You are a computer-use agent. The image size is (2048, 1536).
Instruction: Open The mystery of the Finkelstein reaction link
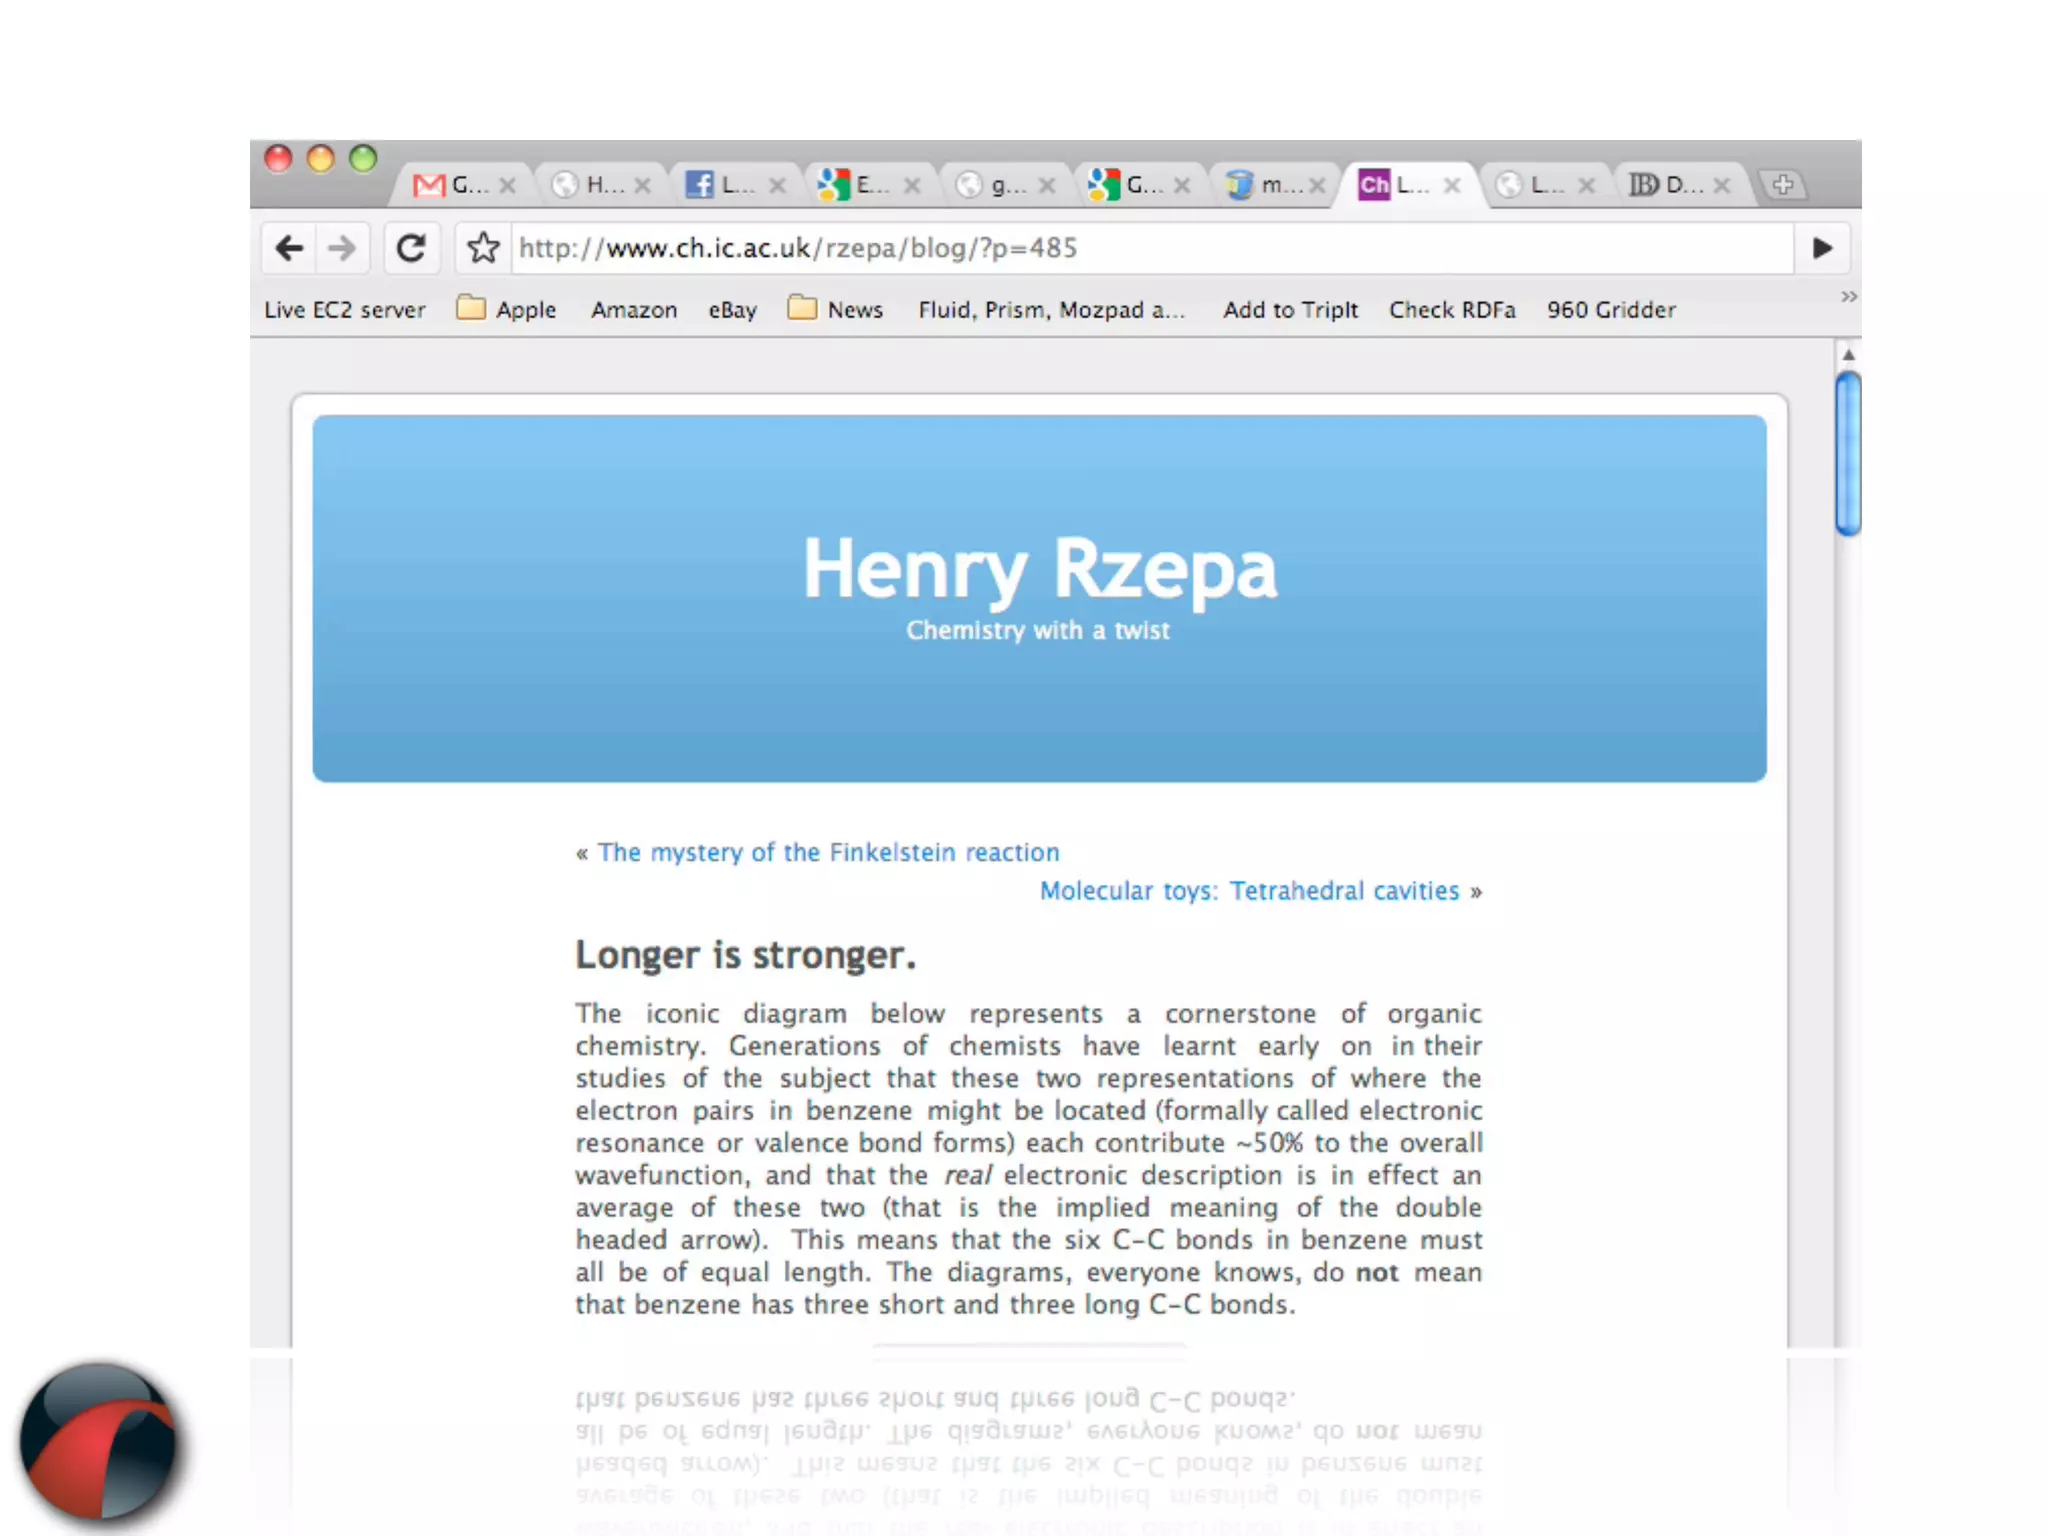pyautogui.click(x=828, y=852)
